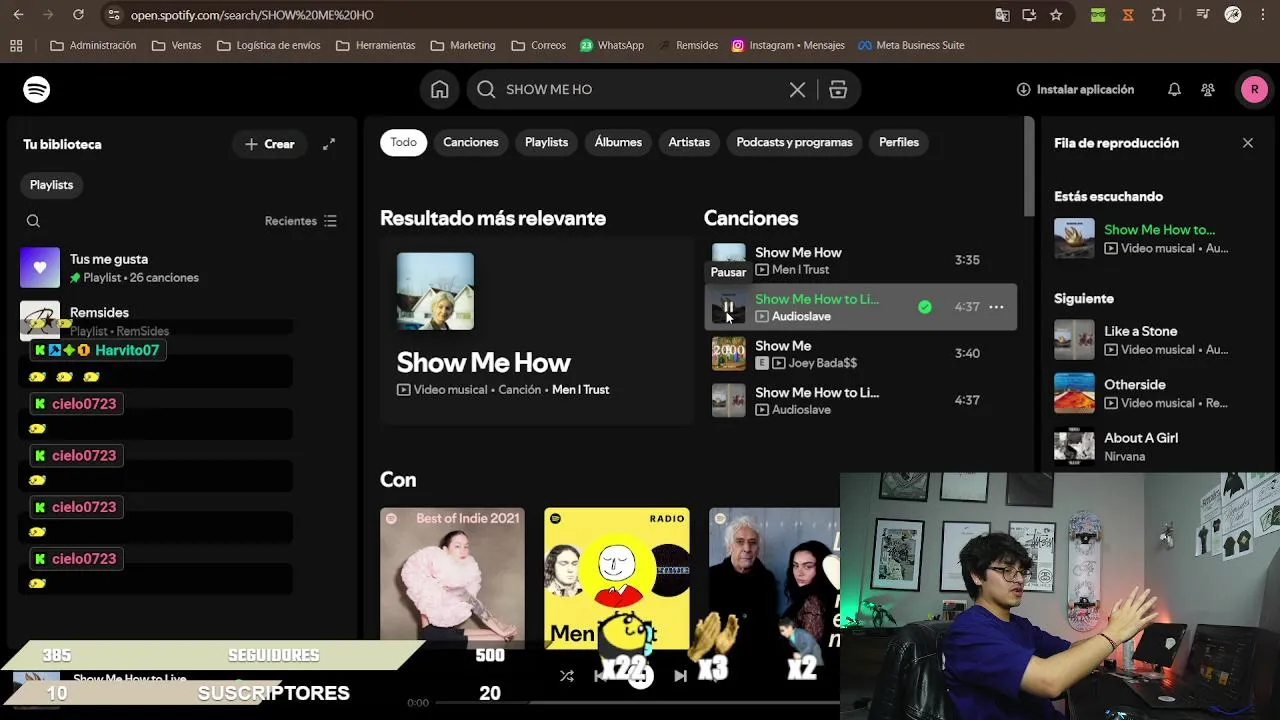Switch to the Canciones filter
Image resolution: width=1280 pixels, height=720 pixels.
click(471, 142)
